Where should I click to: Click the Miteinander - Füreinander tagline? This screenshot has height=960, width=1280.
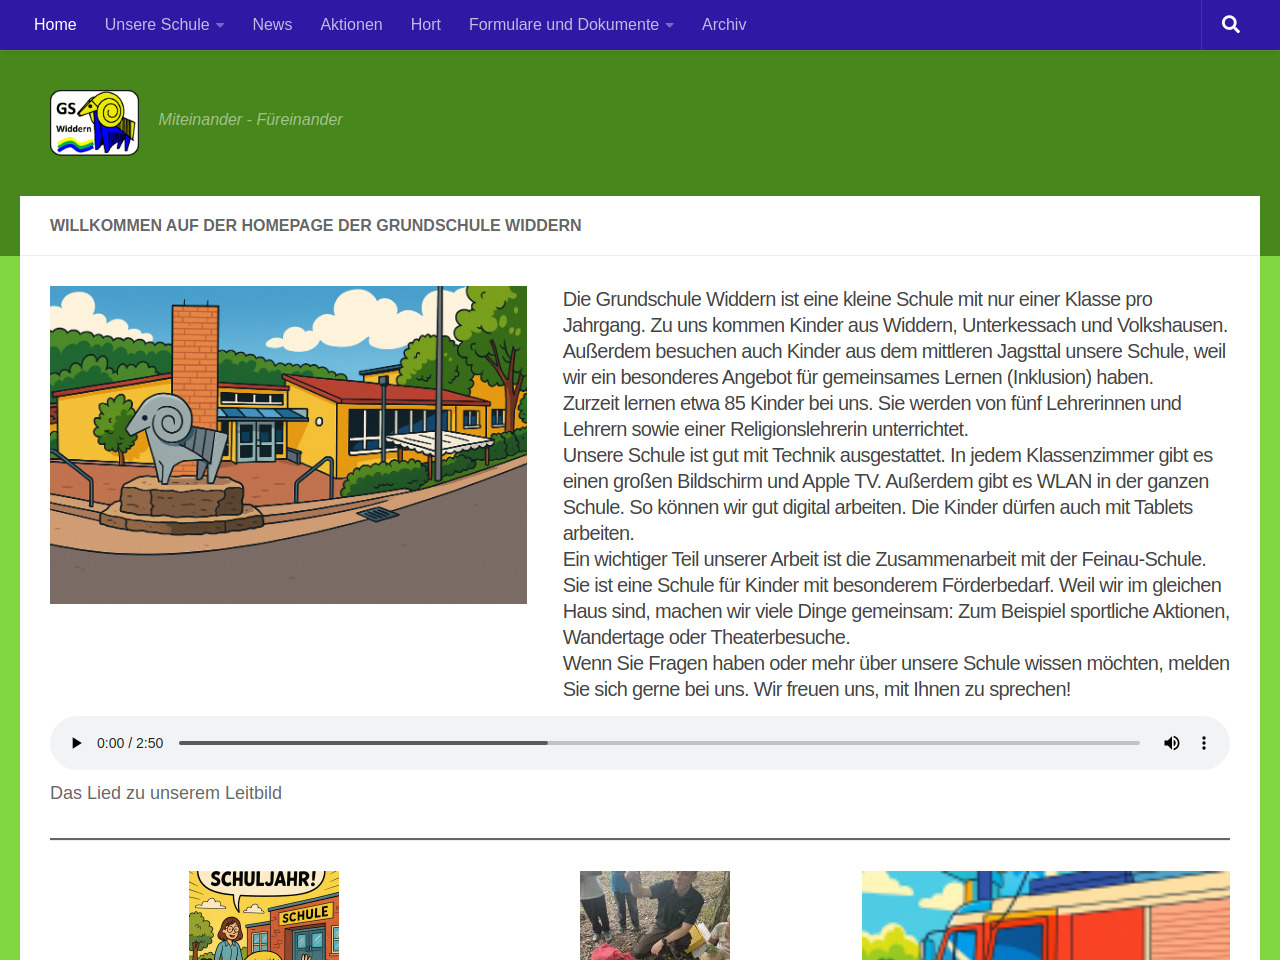coord(250,119)
